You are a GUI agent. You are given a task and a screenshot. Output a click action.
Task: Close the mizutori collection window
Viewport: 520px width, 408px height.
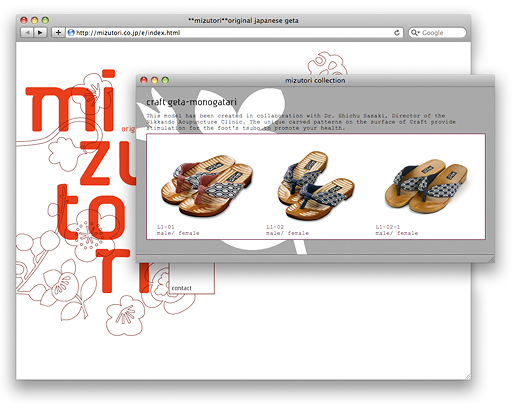(144, 80)
